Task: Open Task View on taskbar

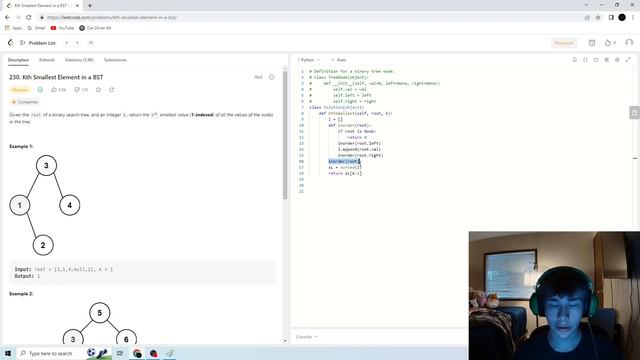Action: click(120, 353)
